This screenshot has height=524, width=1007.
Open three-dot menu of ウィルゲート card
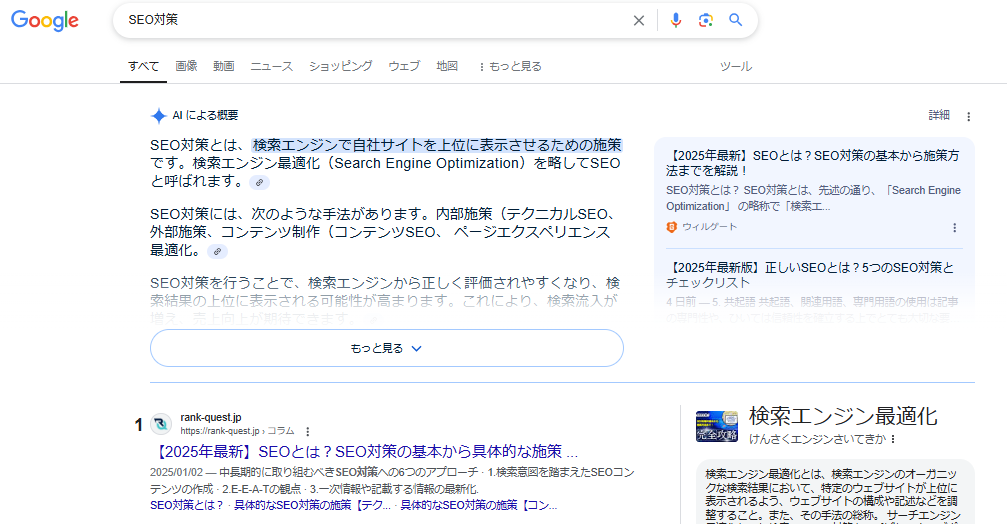click(954, 228)
